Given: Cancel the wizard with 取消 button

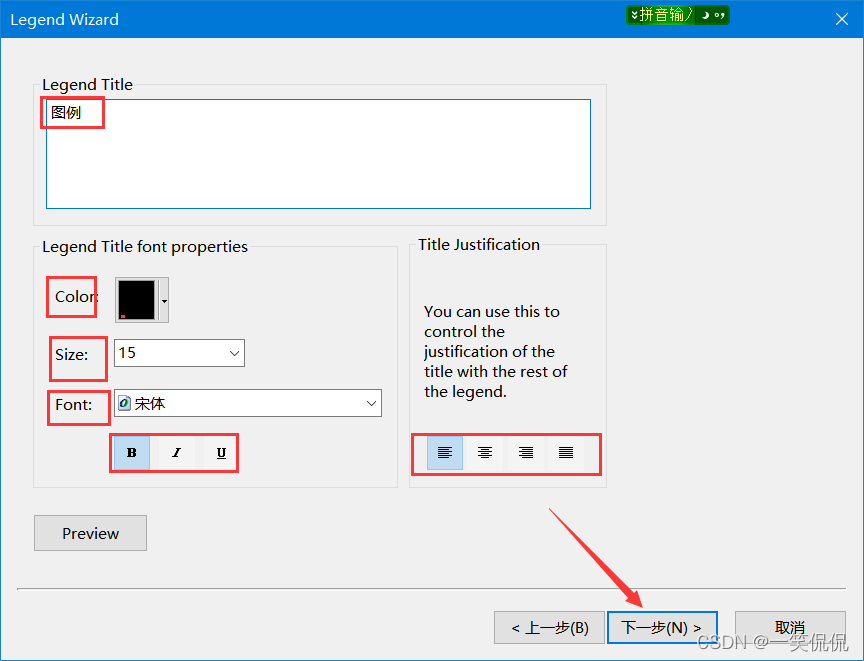Looking at the screenshot, I should click(x=790, y=627).
